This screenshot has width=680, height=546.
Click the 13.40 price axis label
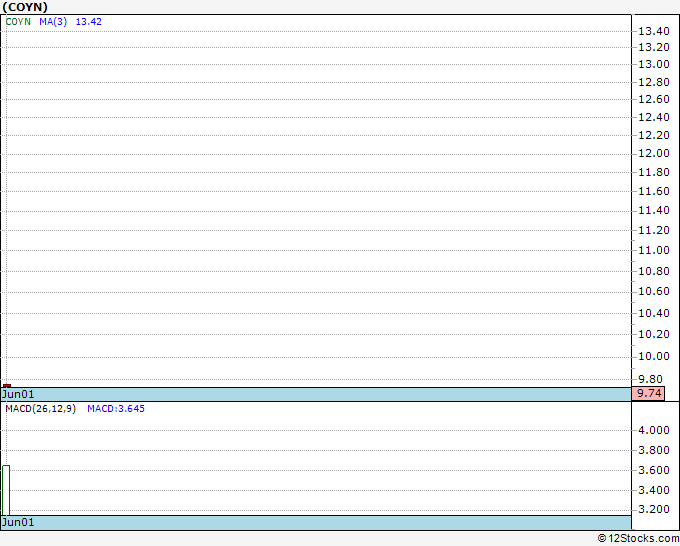click(x=654, y=31)
